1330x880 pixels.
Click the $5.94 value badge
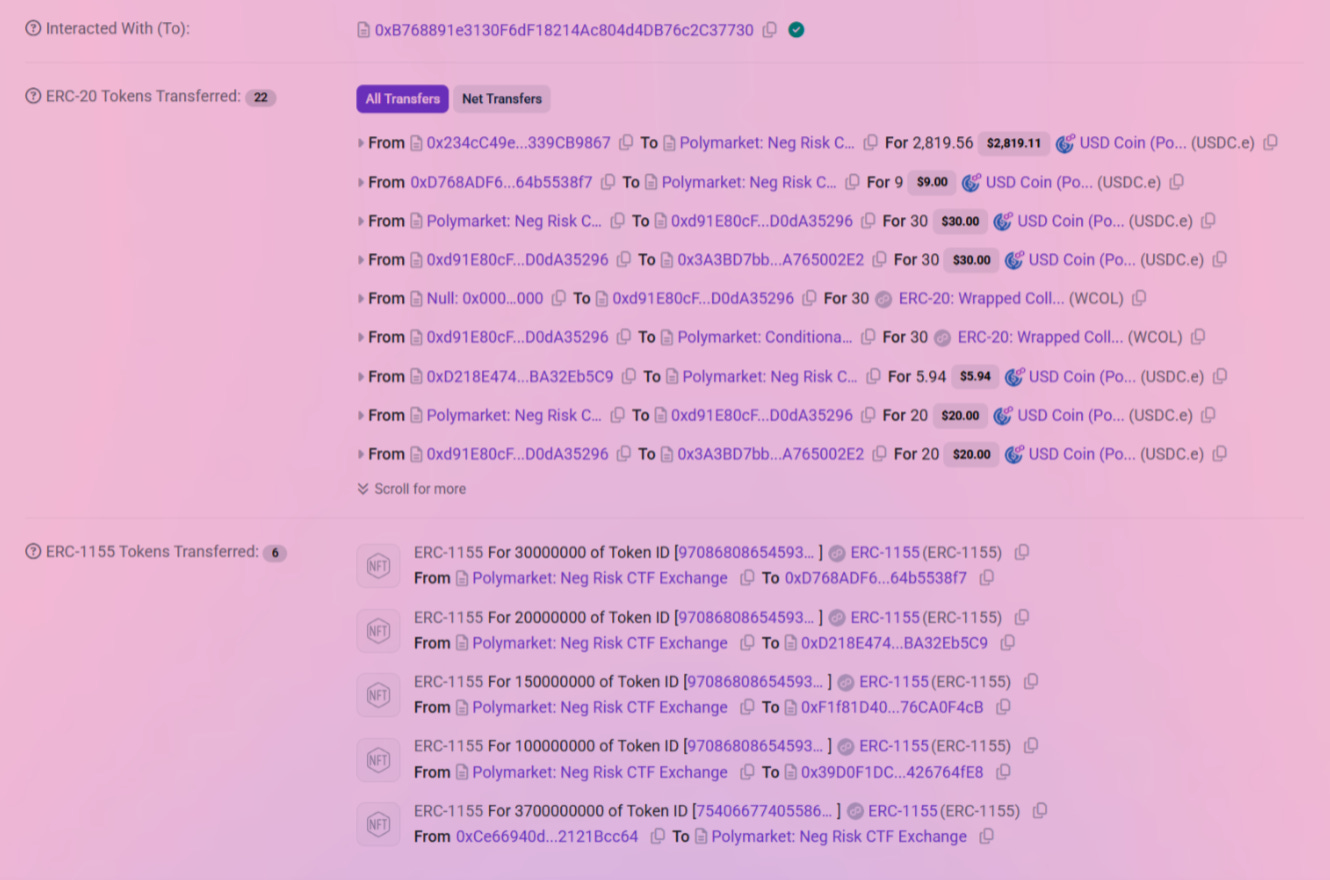(x=975, y=377)
